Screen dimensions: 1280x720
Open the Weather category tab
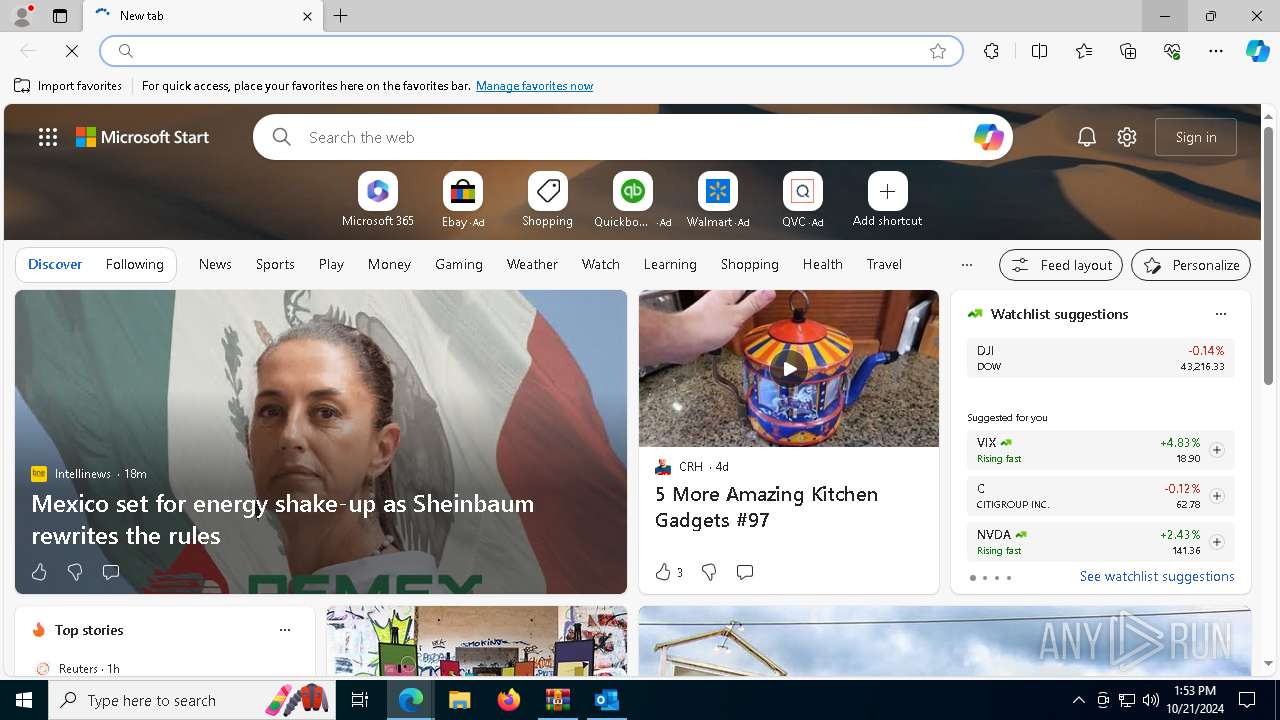[532, 264]
